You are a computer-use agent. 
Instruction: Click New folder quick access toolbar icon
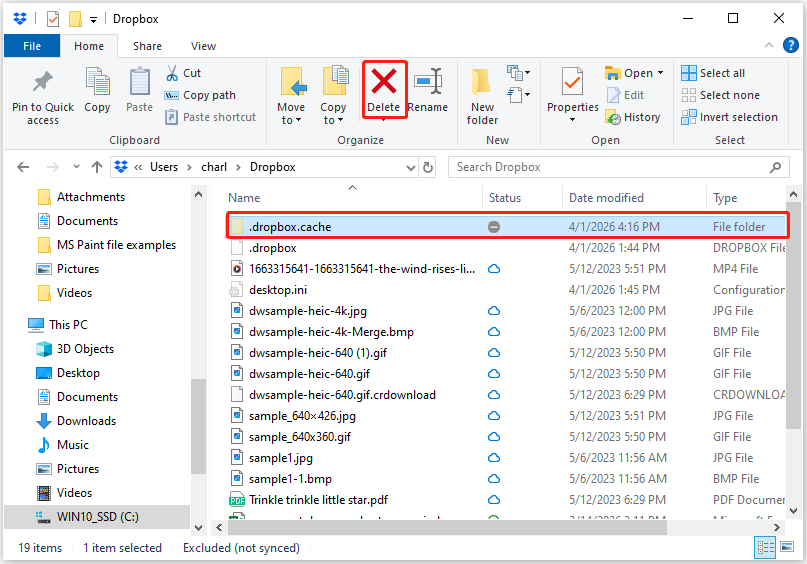[75, 19]
